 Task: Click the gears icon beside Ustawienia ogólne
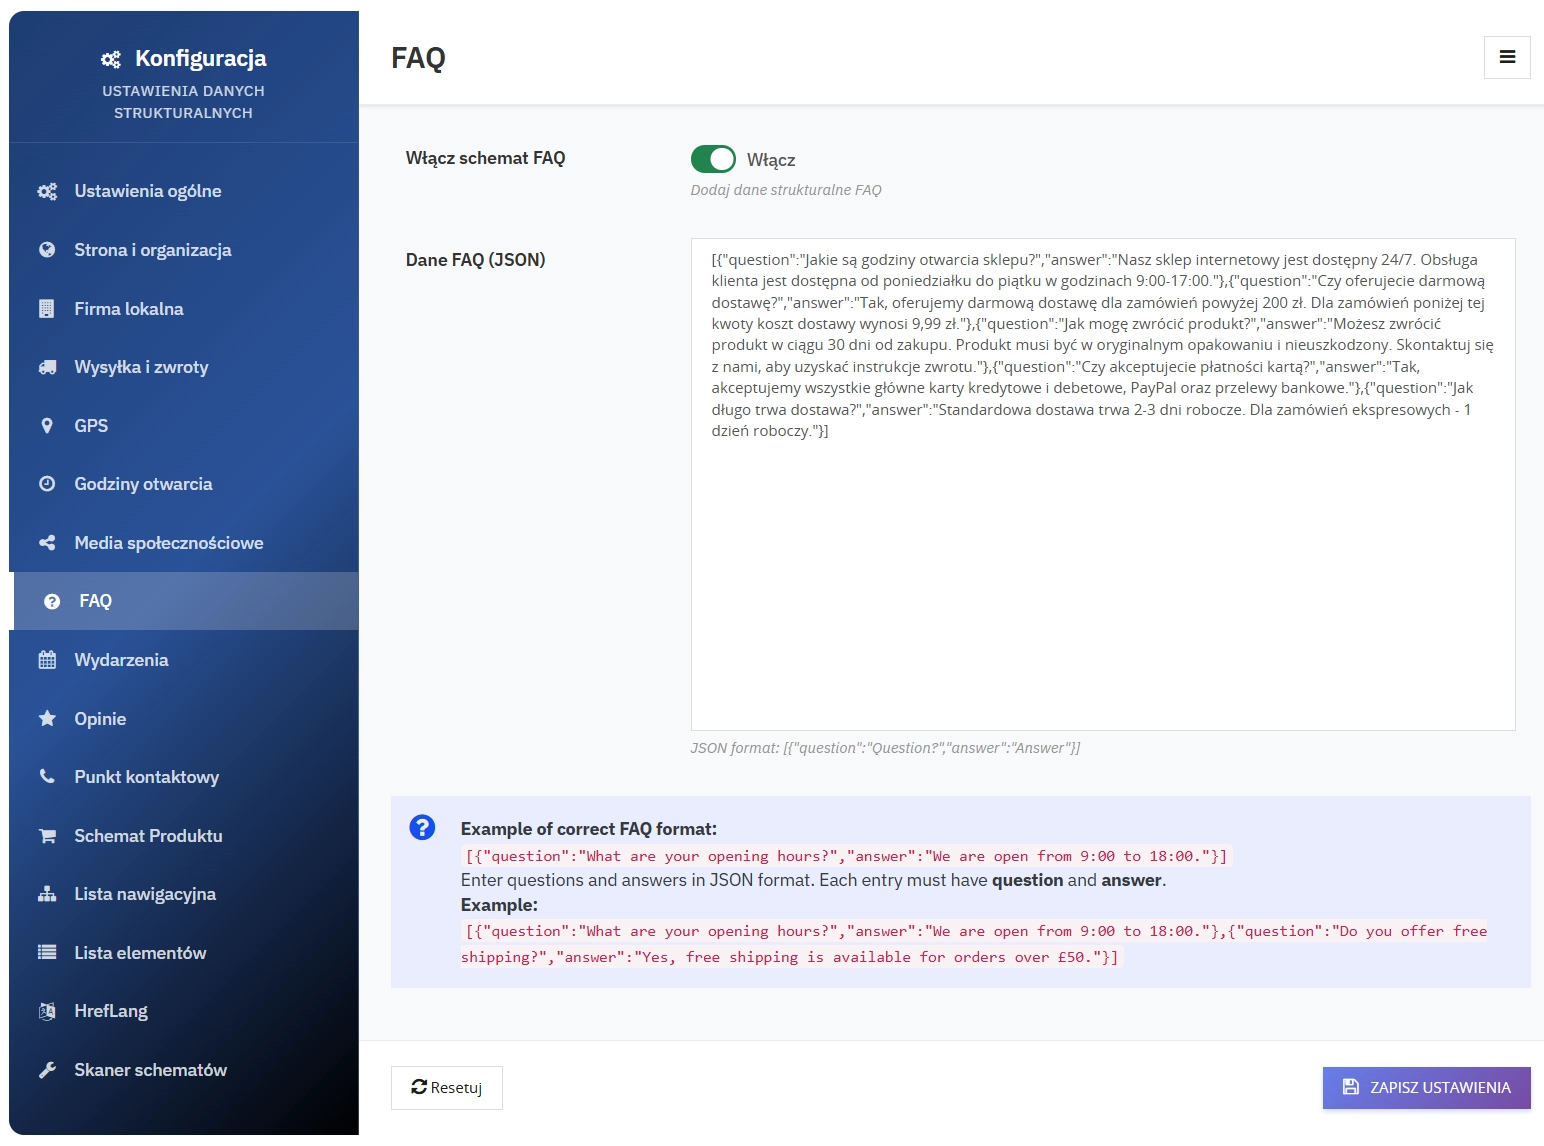coord(47,191)
